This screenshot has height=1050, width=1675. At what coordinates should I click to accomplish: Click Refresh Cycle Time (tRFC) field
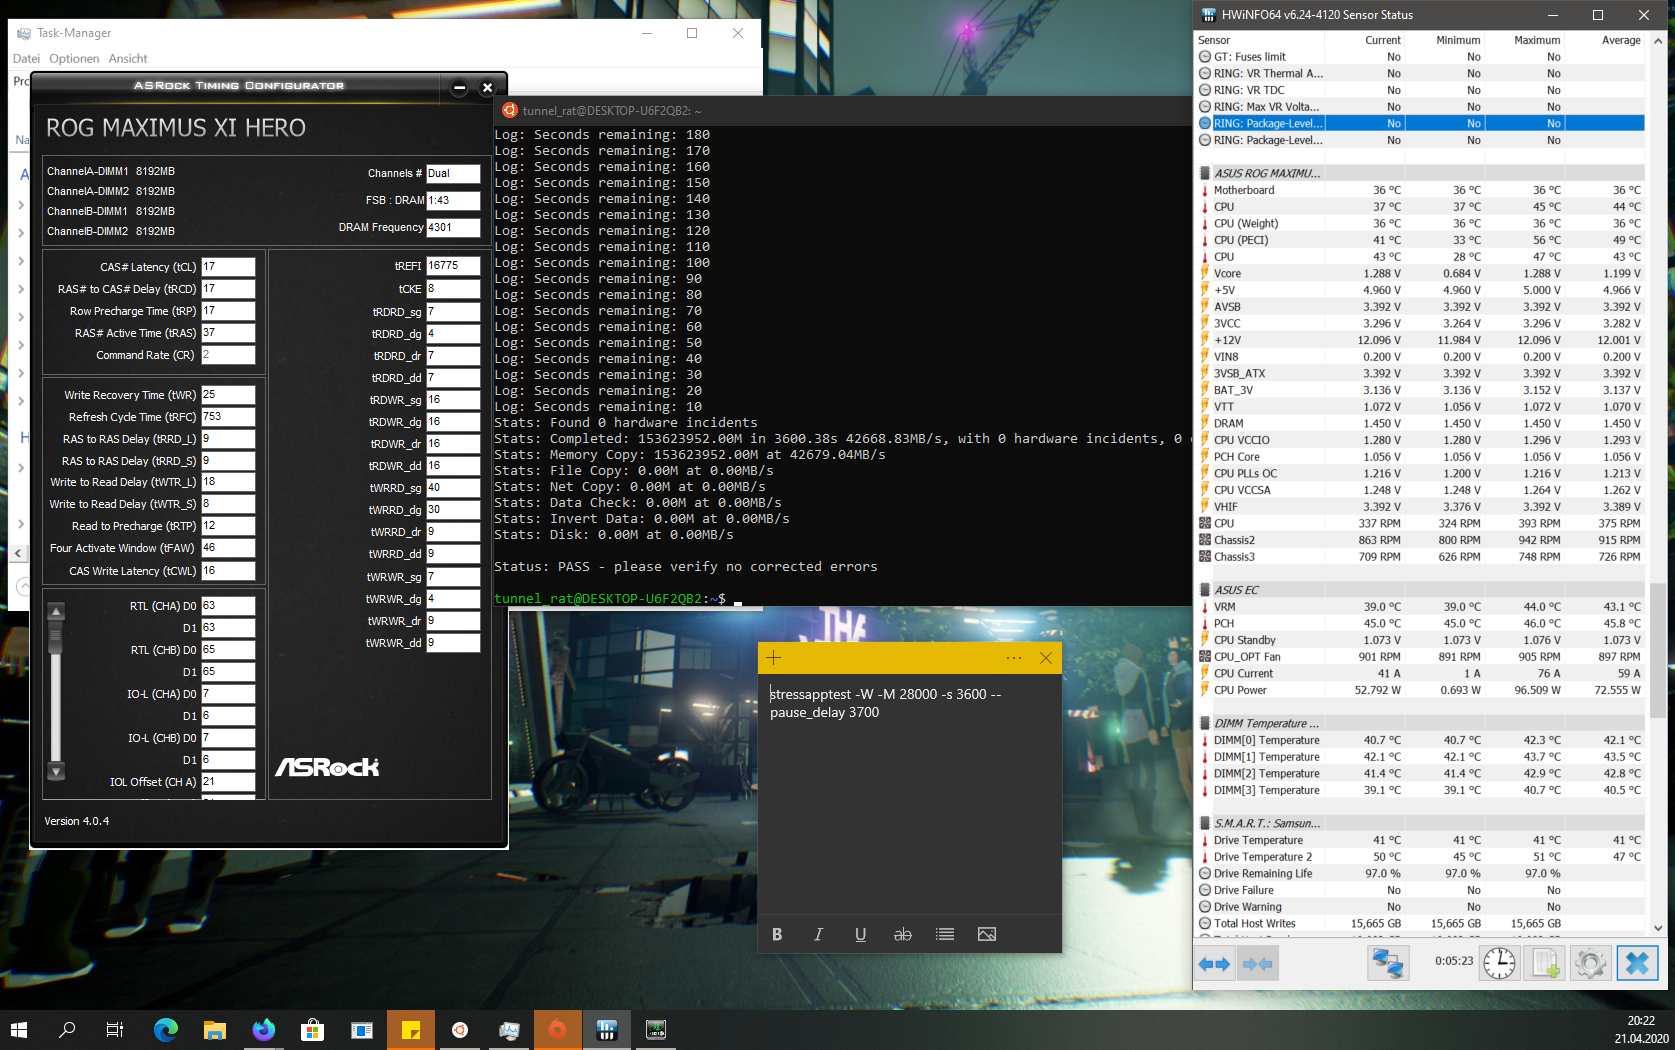pyautogui.click(x=228, y=417)
